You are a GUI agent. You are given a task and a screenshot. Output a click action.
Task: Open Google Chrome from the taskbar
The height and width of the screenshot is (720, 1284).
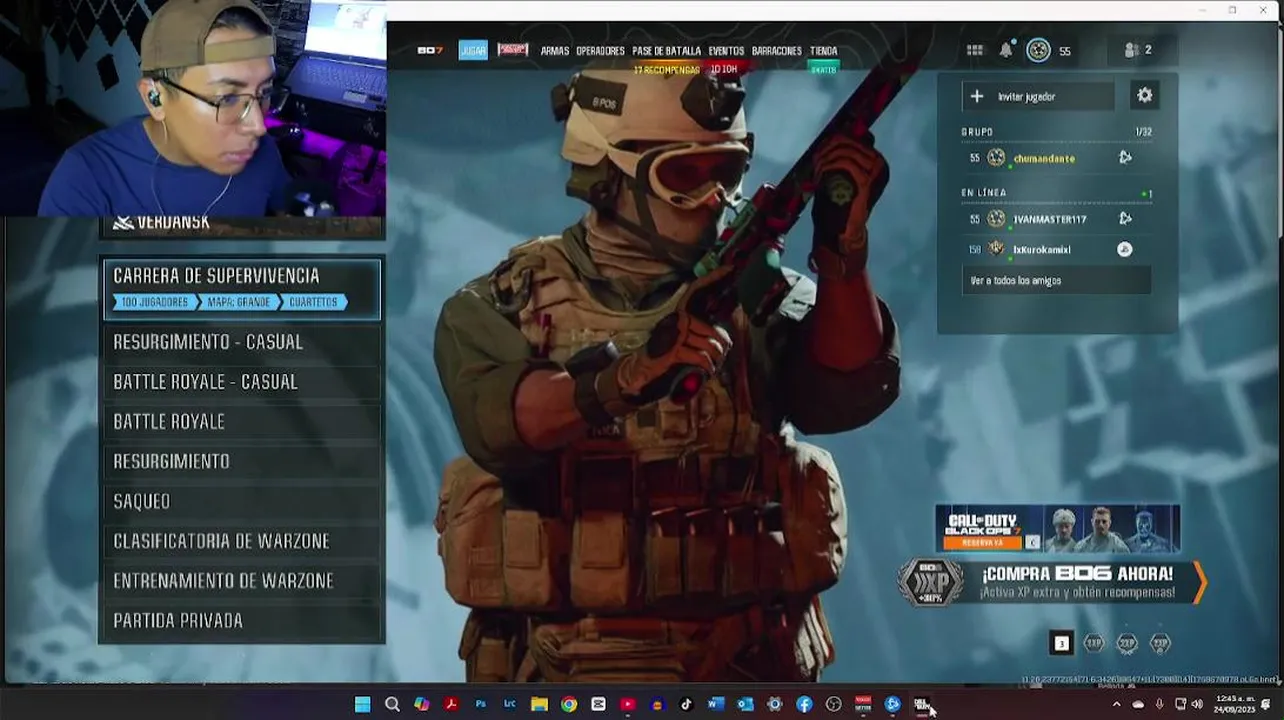[x=569, y=704]
